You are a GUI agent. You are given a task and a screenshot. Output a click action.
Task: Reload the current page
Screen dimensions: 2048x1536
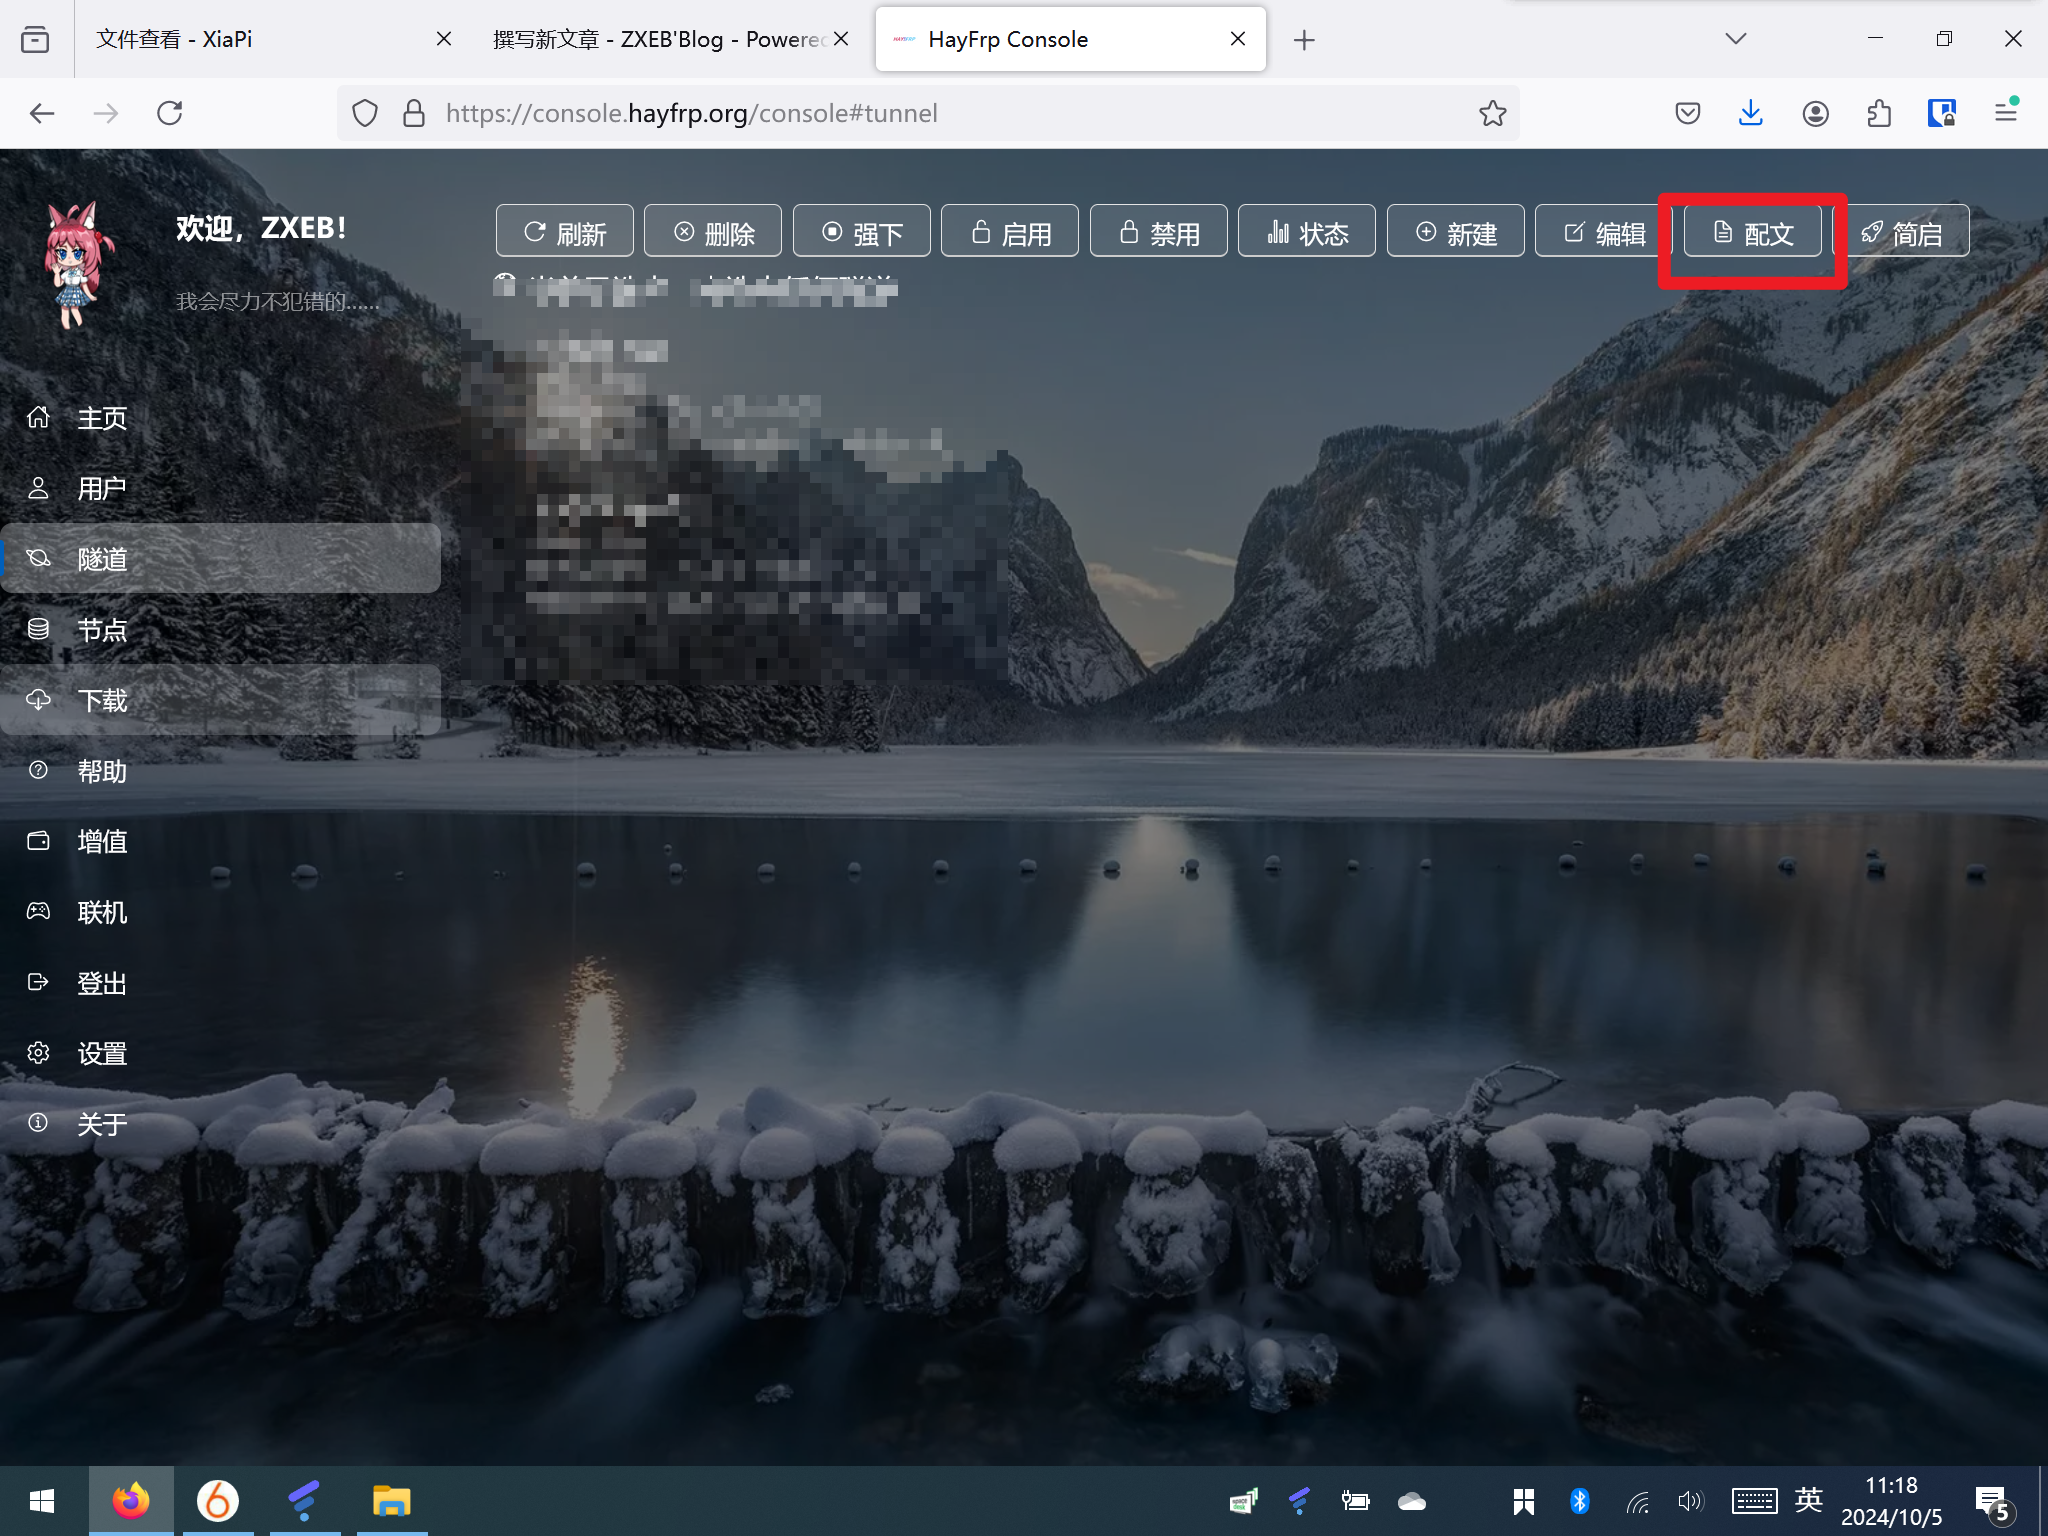point(170,113)
